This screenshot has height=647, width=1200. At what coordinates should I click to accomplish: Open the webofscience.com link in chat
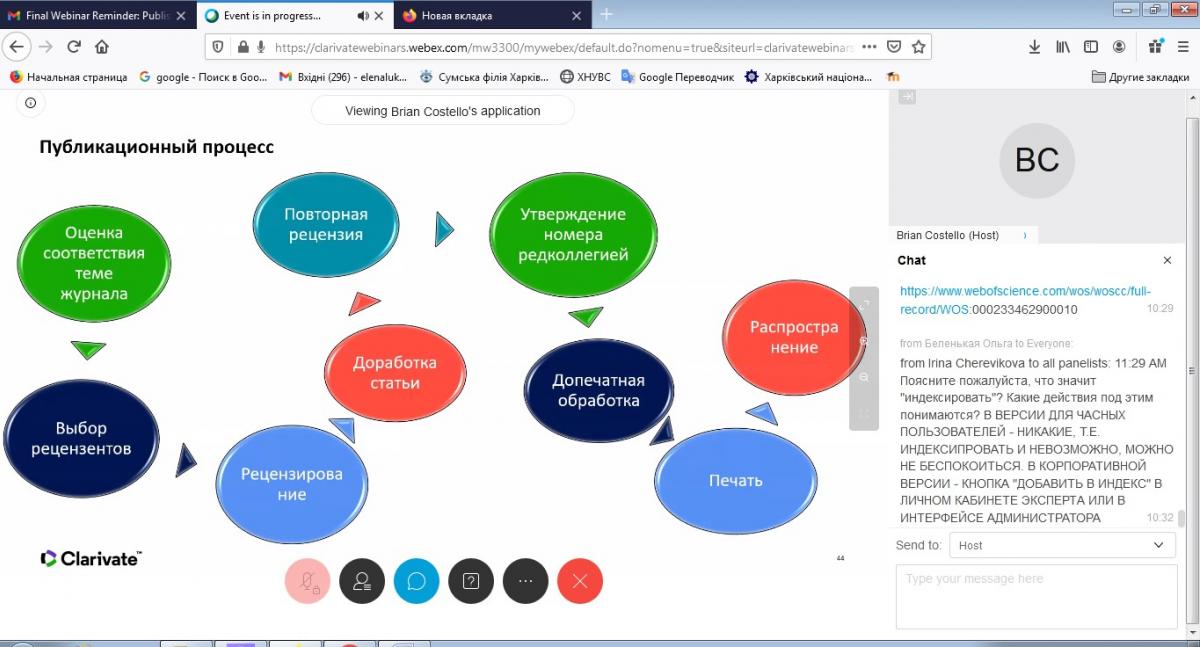1024,300
